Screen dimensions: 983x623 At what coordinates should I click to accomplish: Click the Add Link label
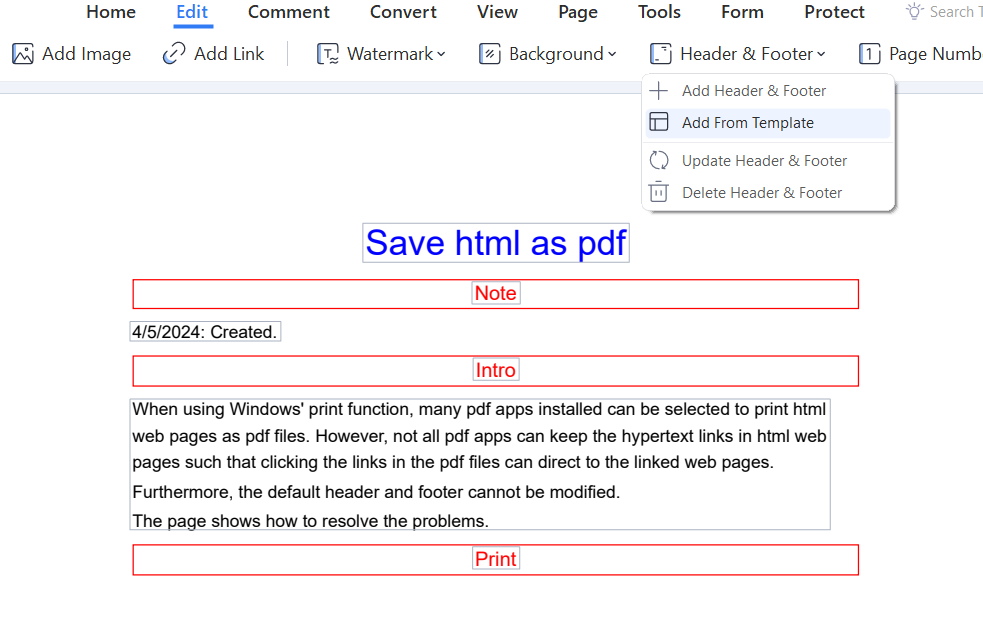coord(229,54)
